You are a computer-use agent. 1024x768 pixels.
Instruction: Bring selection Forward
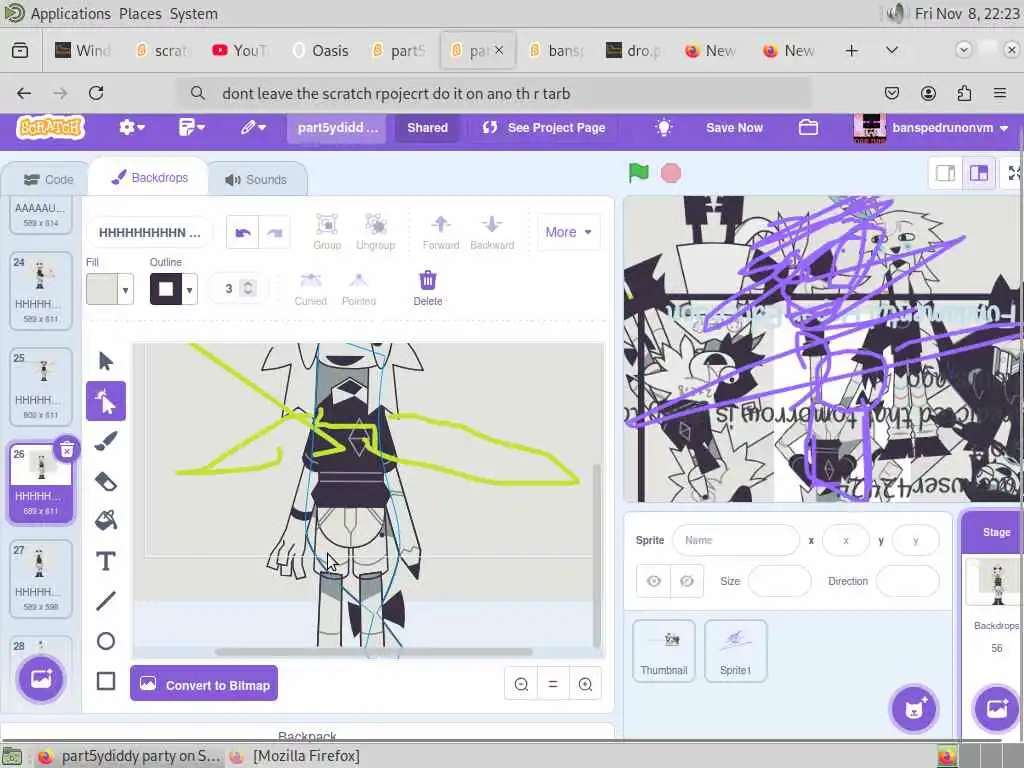(441, 232)
